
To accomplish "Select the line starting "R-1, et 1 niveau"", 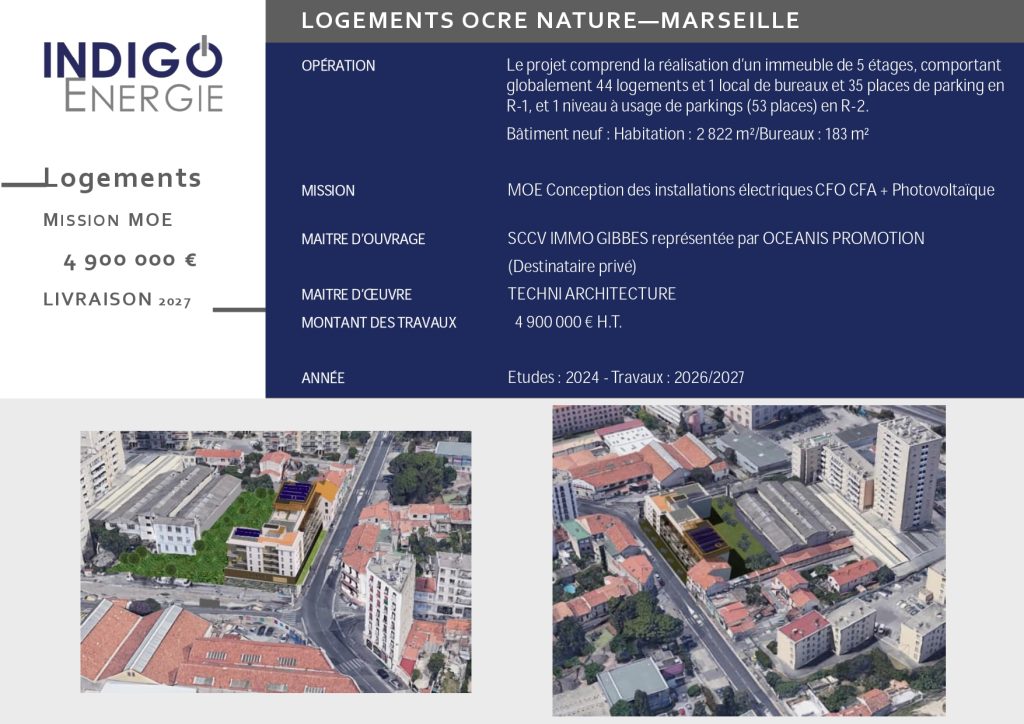I will point(688,106).
